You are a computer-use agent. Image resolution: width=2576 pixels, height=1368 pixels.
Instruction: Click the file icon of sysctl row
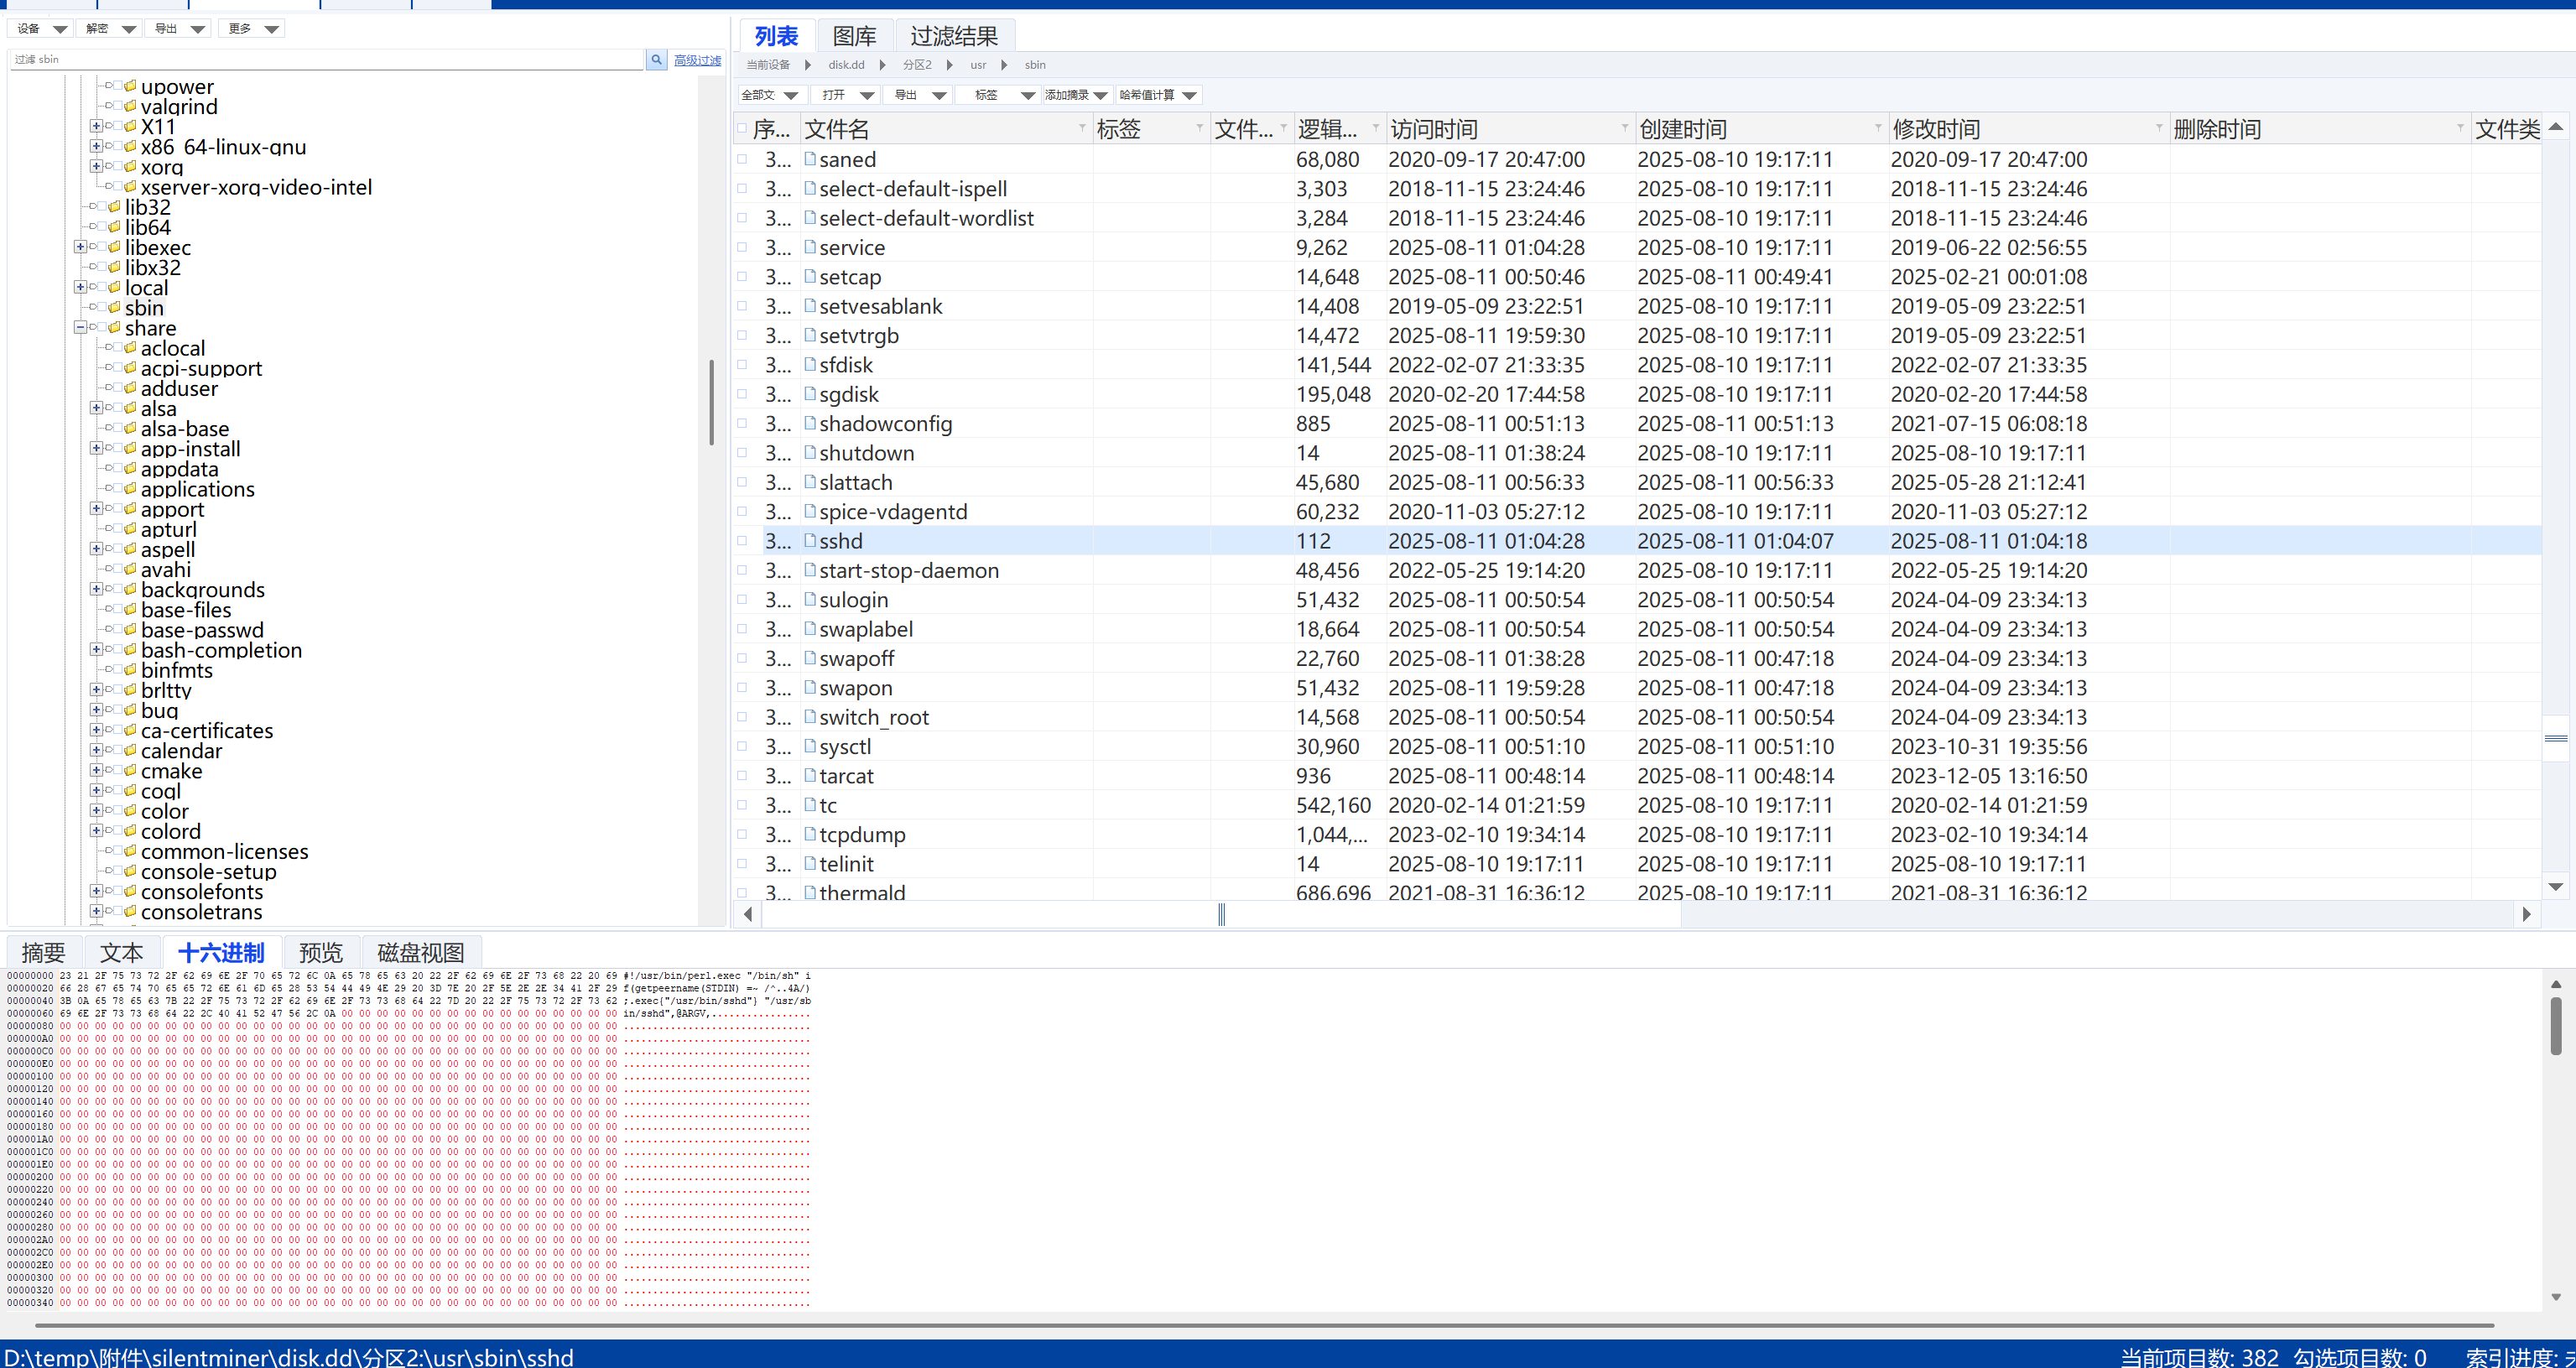tap(810, 746)
